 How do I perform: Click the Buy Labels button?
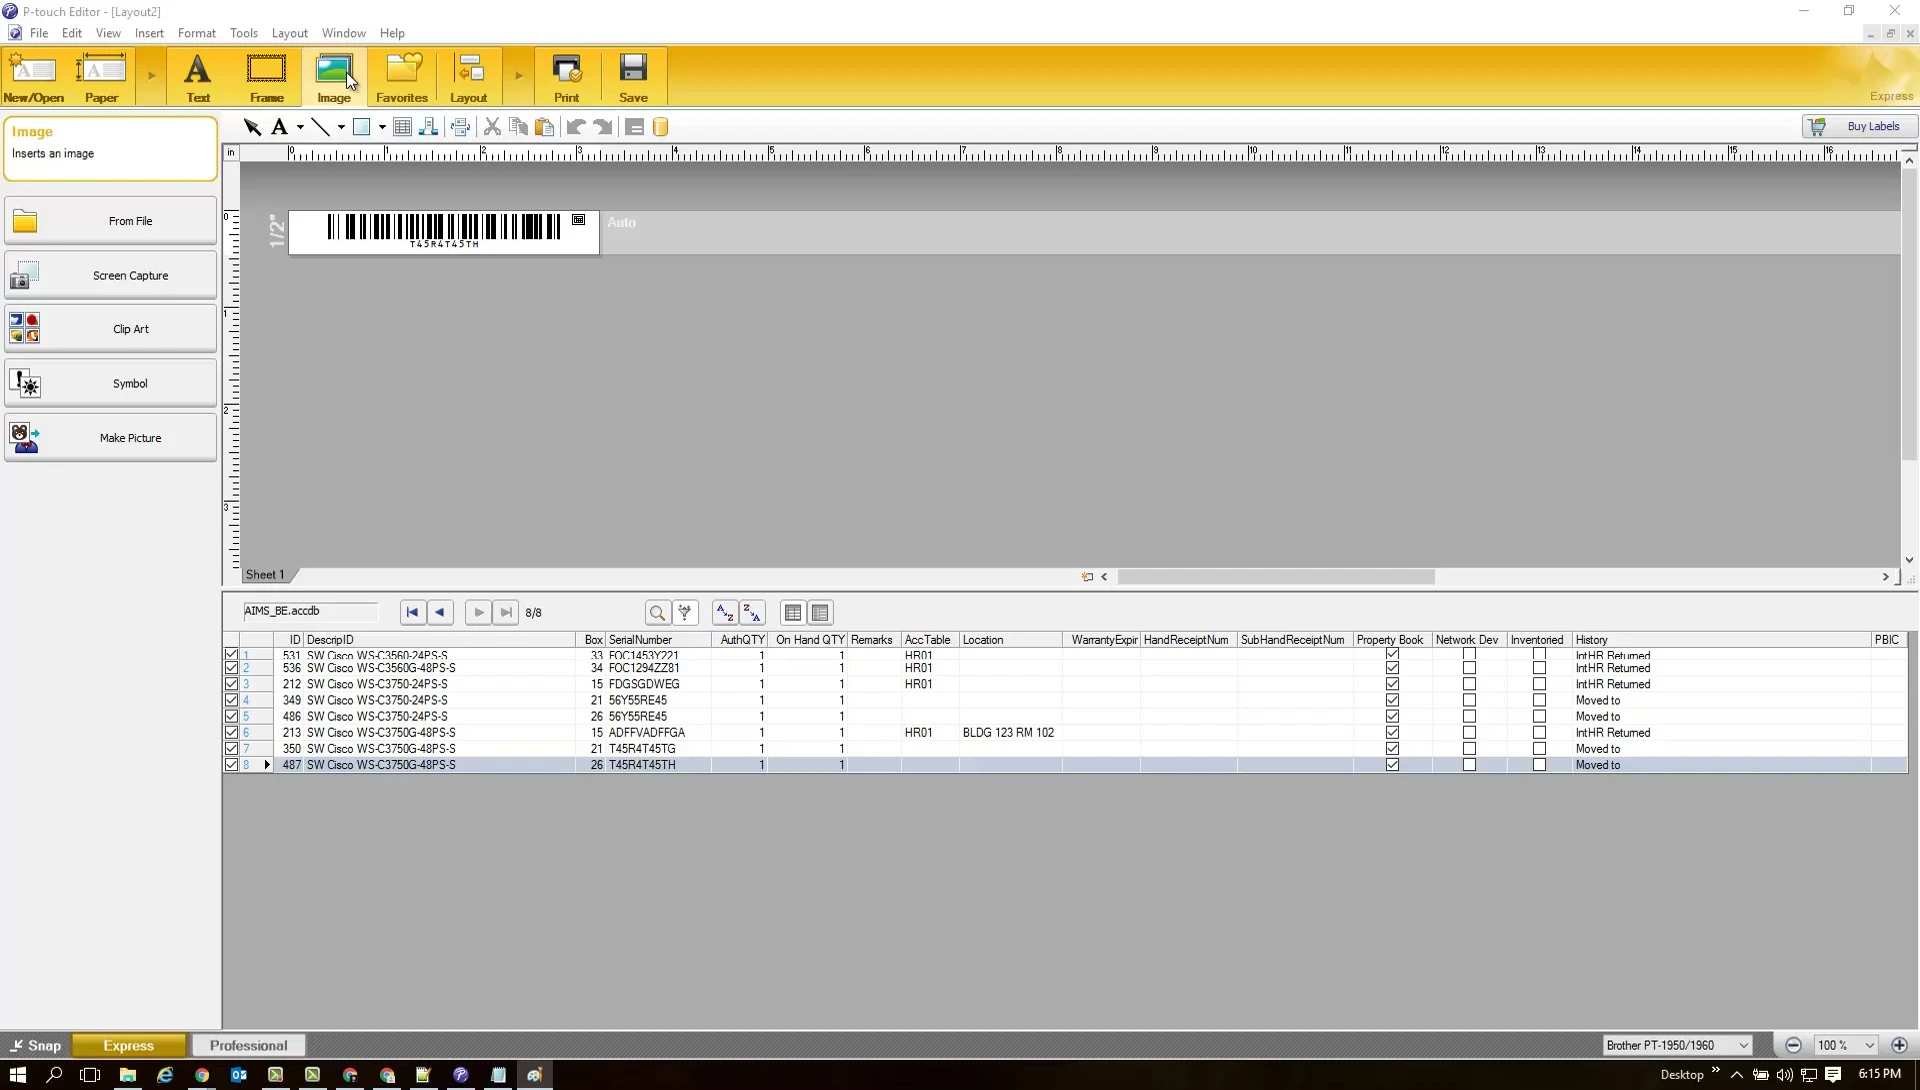tap(1860, 127)
